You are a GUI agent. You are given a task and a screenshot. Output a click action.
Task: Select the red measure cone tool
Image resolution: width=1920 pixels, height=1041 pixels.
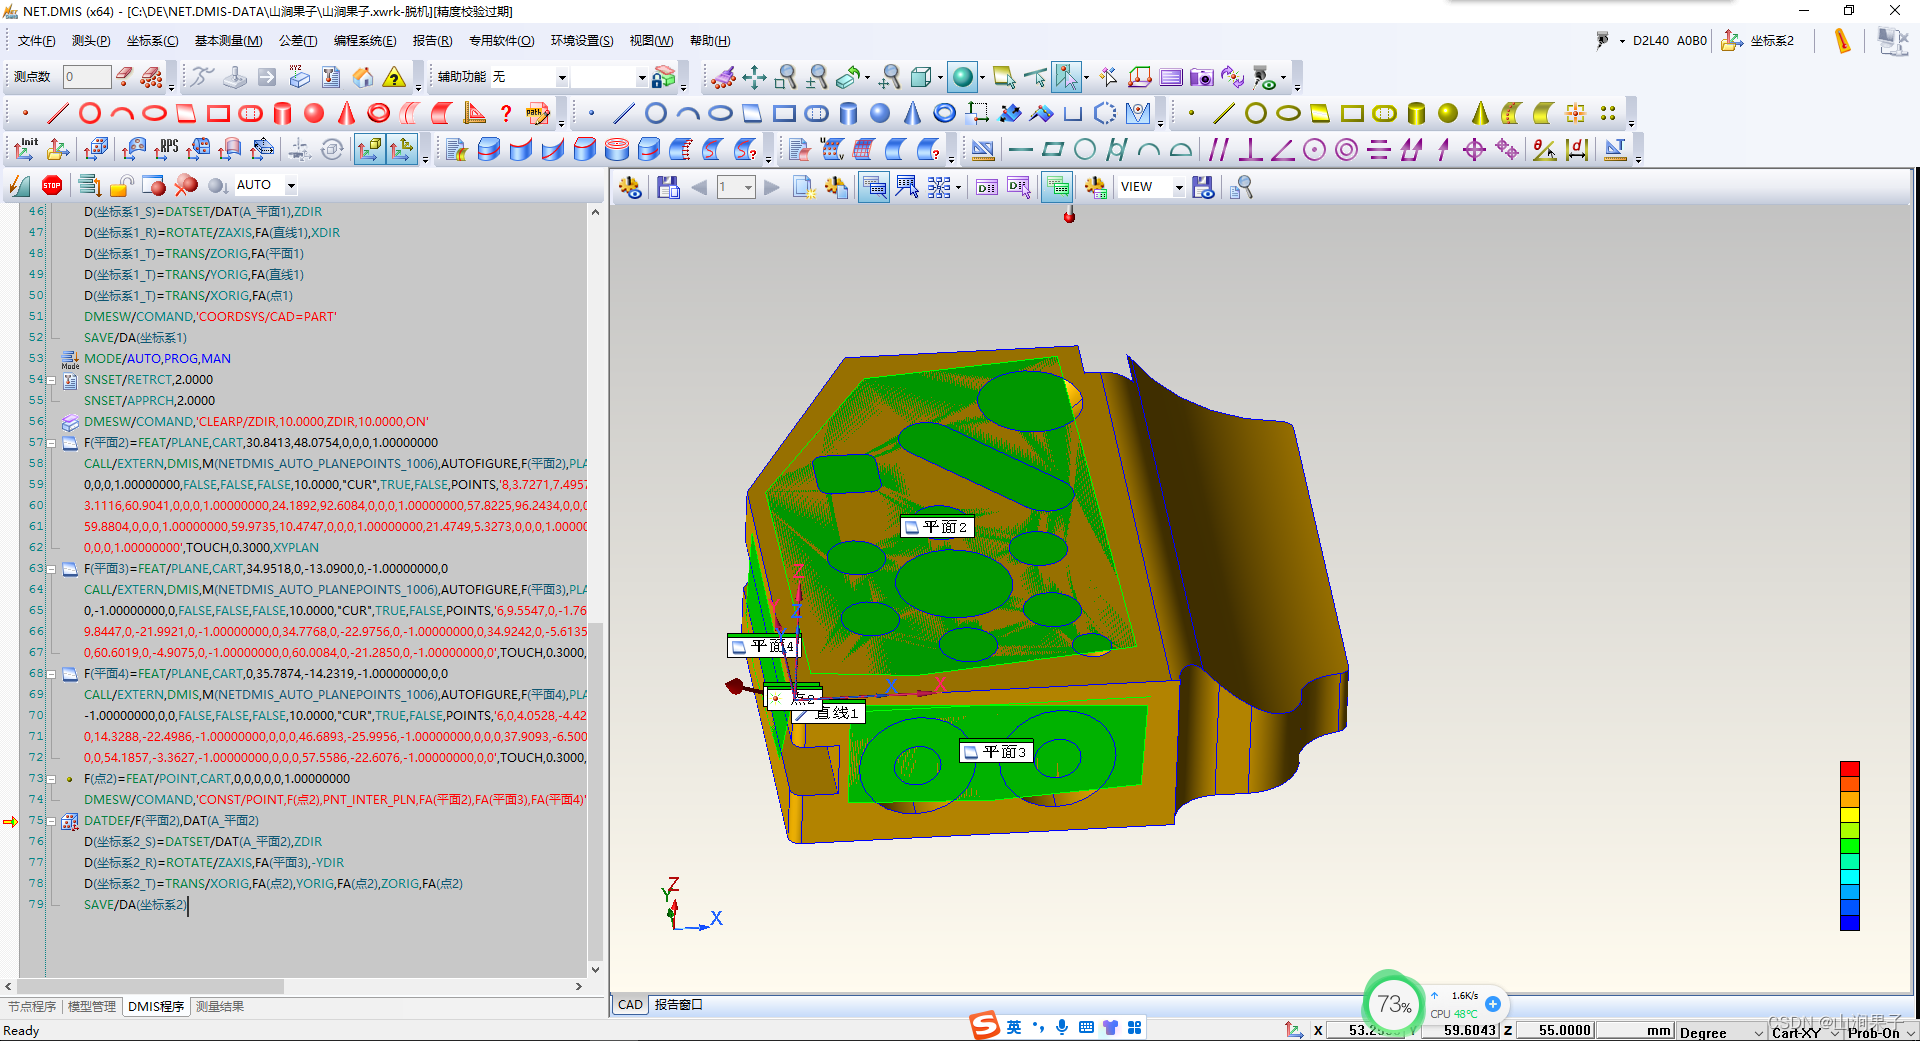coord(346,113)
